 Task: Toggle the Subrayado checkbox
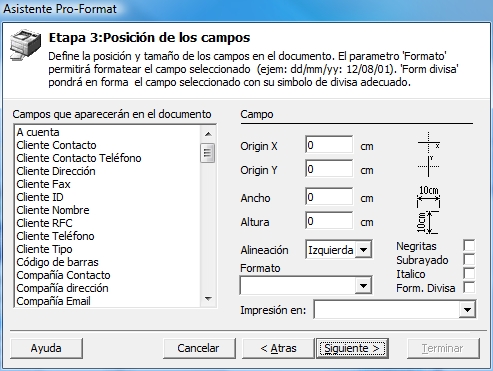(469, 260)
